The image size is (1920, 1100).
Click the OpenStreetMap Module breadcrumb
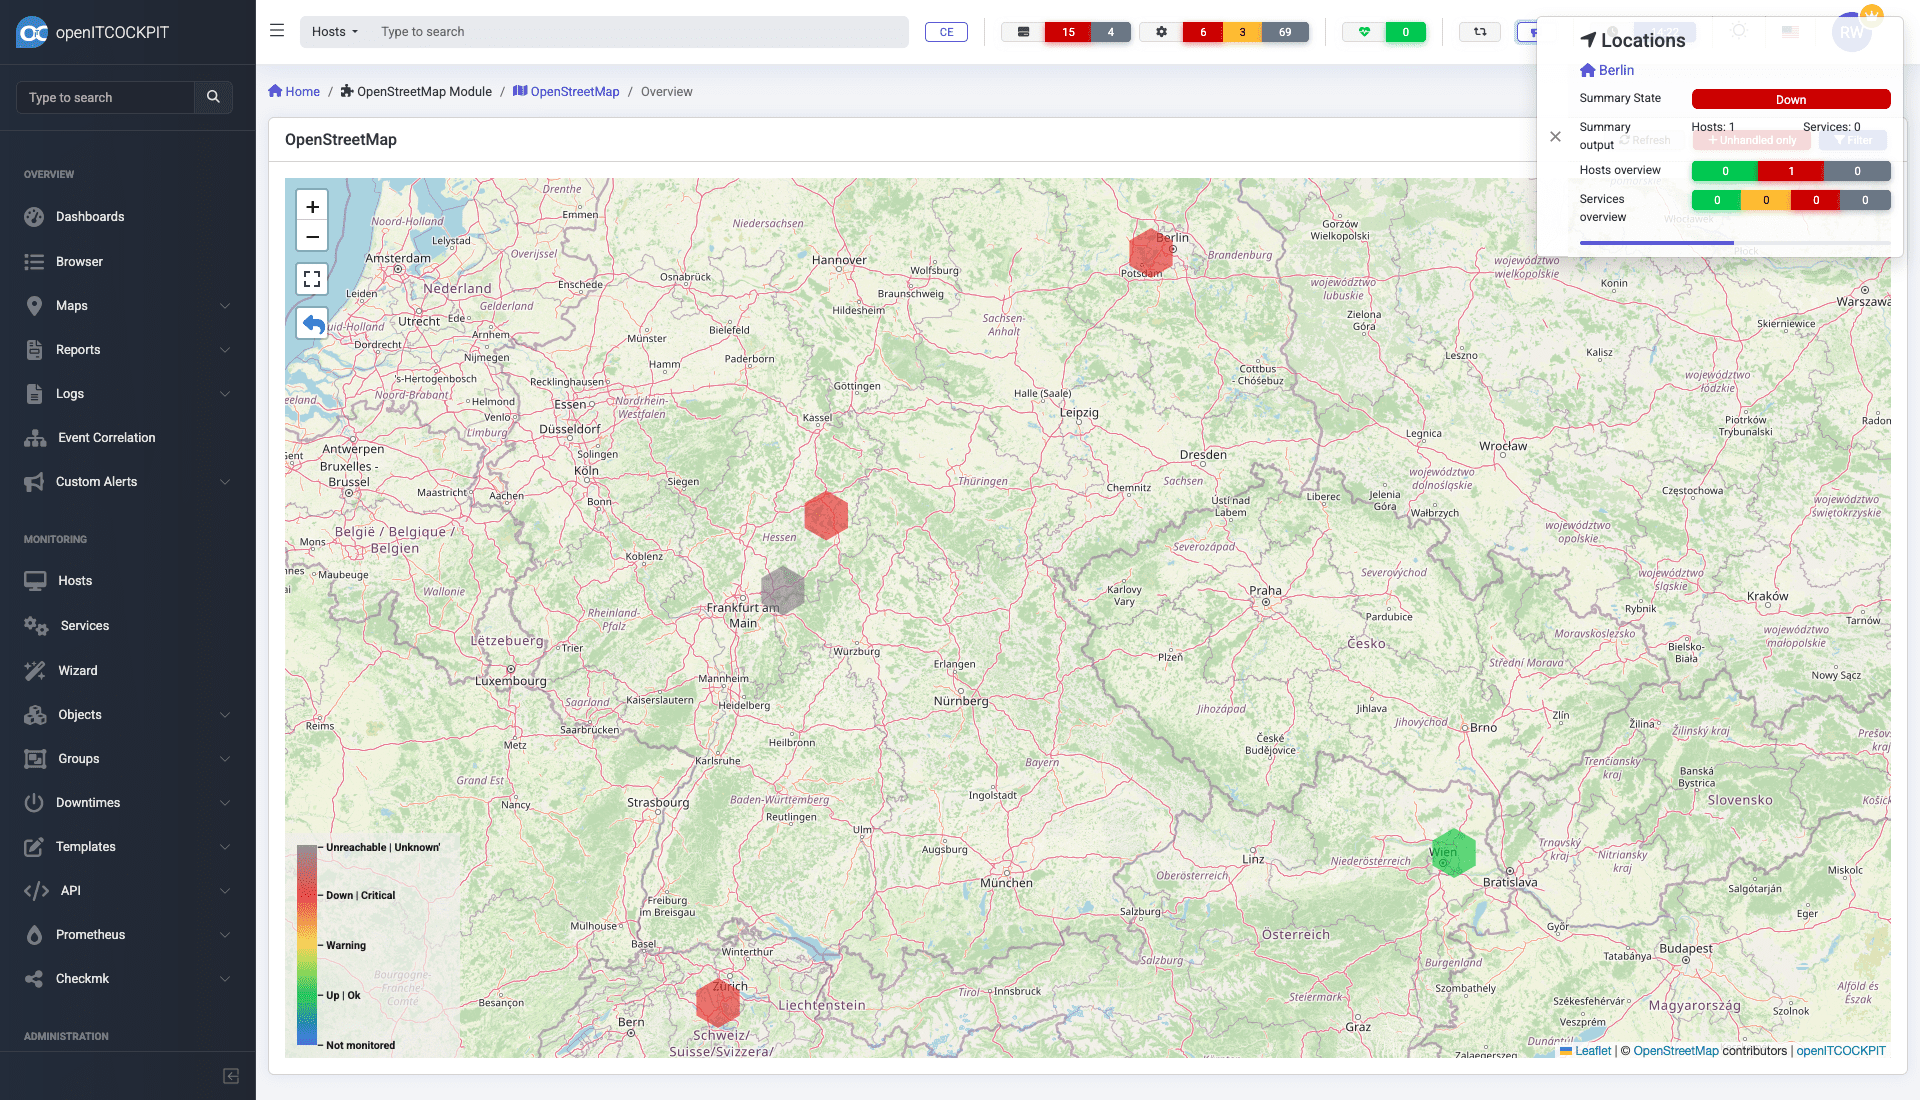416,92
